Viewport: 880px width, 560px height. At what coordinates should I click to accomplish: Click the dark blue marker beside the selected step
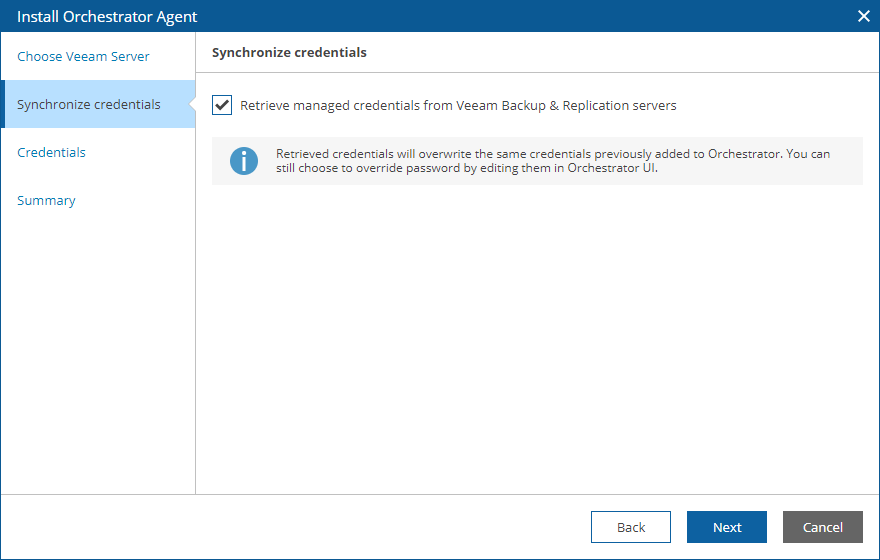point(3,104)
